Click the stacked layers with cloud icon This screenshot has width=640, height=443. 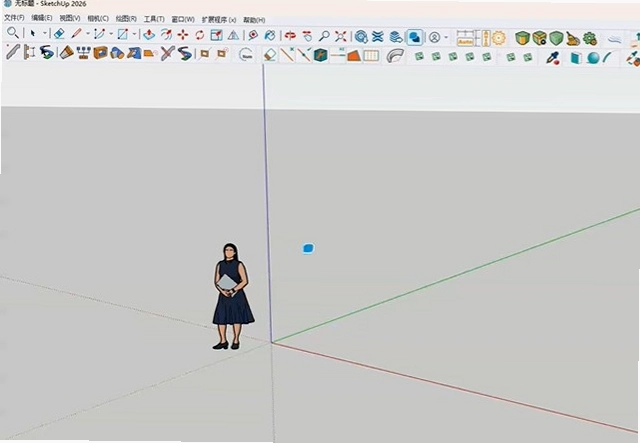point(396,37)
